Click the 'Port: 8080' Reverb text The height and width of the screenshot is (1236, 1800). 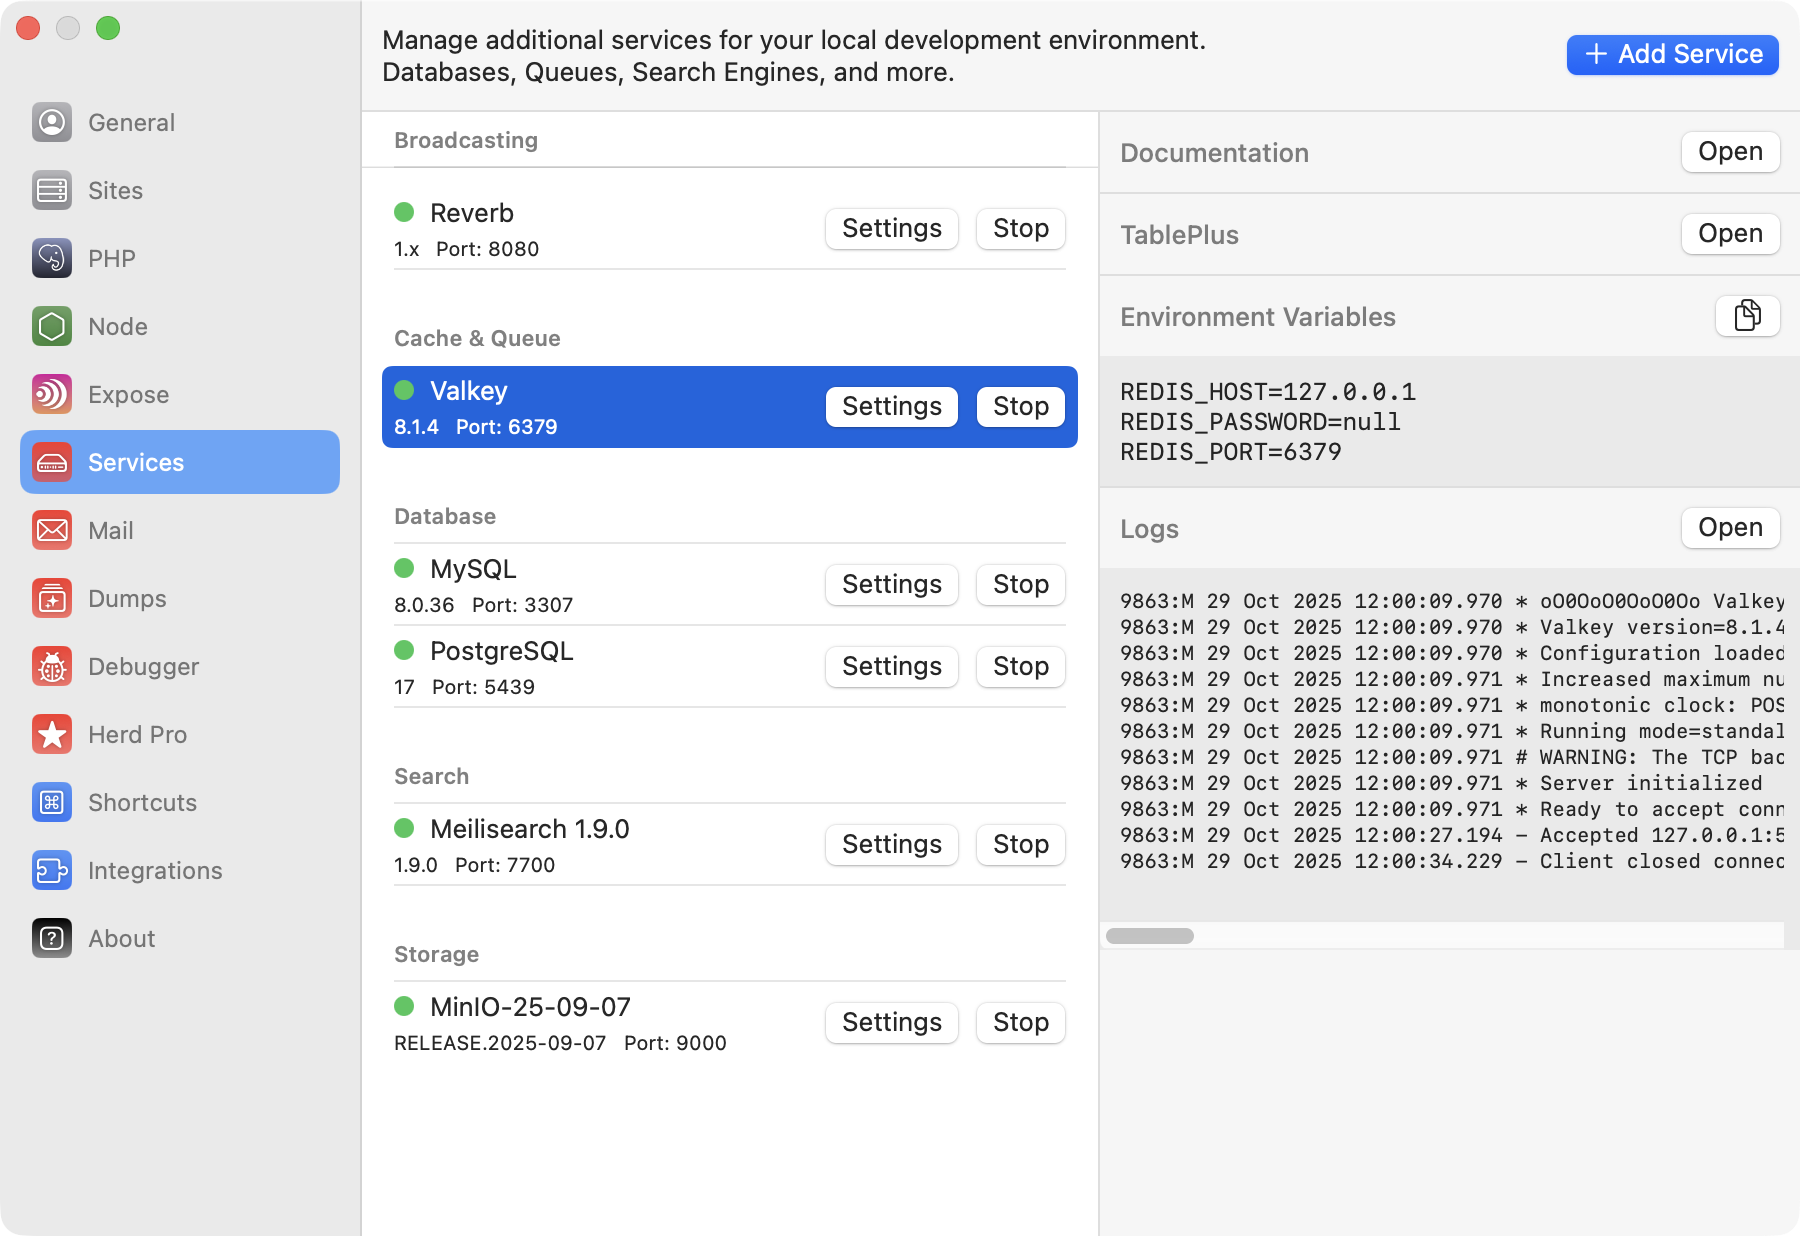487,249
